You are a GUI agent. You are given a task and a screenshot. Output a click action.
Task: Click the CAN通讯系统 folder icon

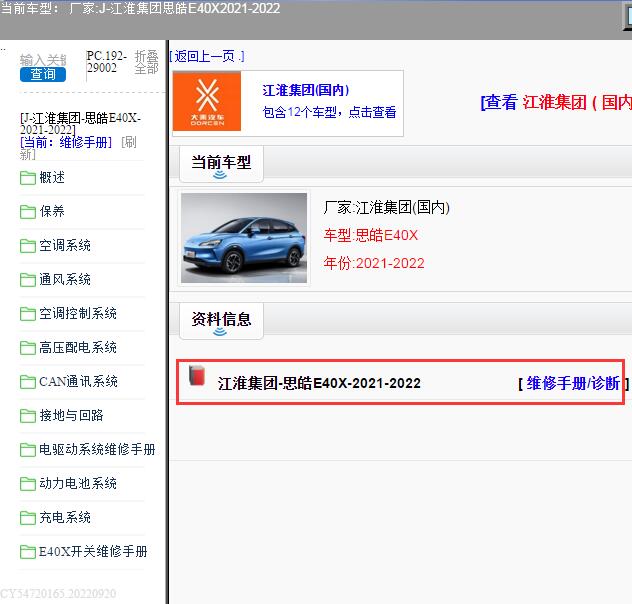pos(28,382)
